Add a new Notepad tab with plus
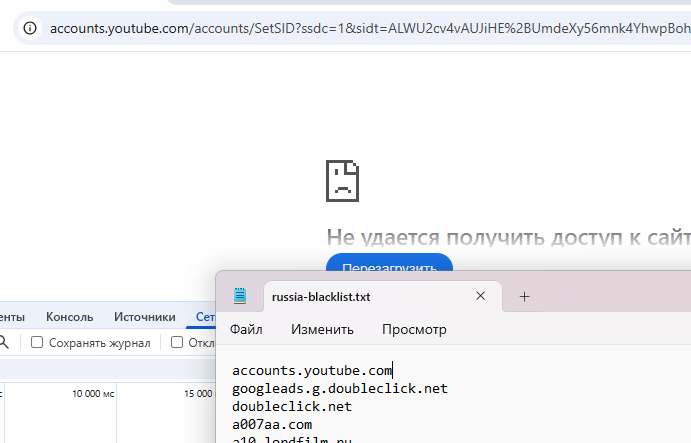691x443 pixels. pyautogui.click(x=524, y=297)
